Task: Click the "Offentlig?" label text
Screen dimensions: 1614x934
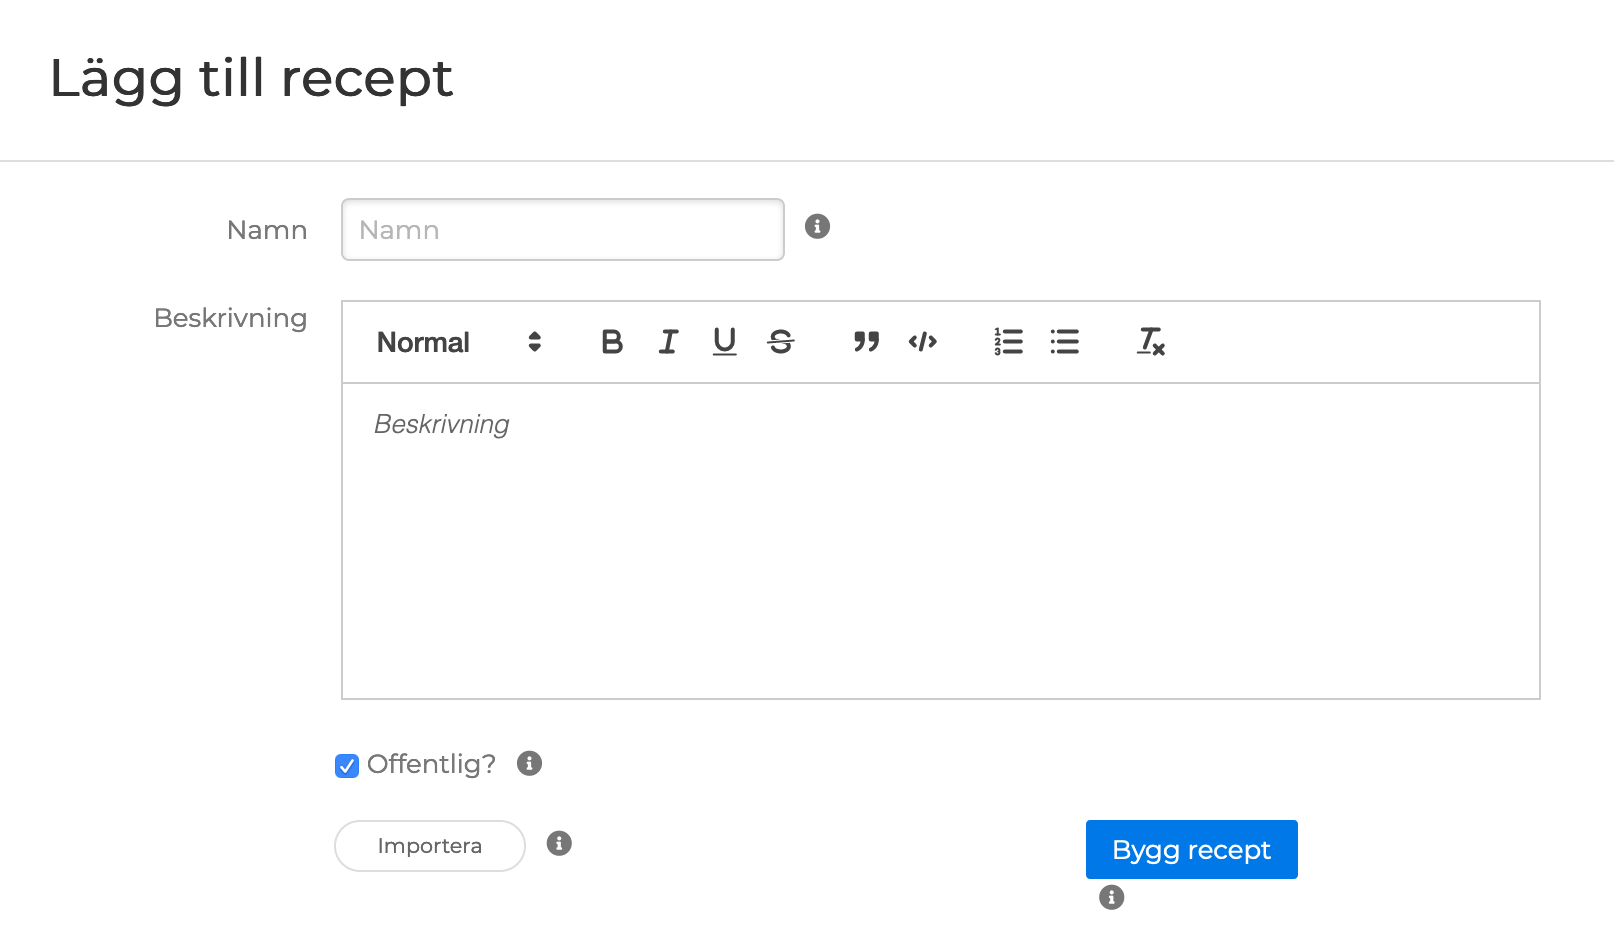Action: pyautogui.click(x=431, y=764)
